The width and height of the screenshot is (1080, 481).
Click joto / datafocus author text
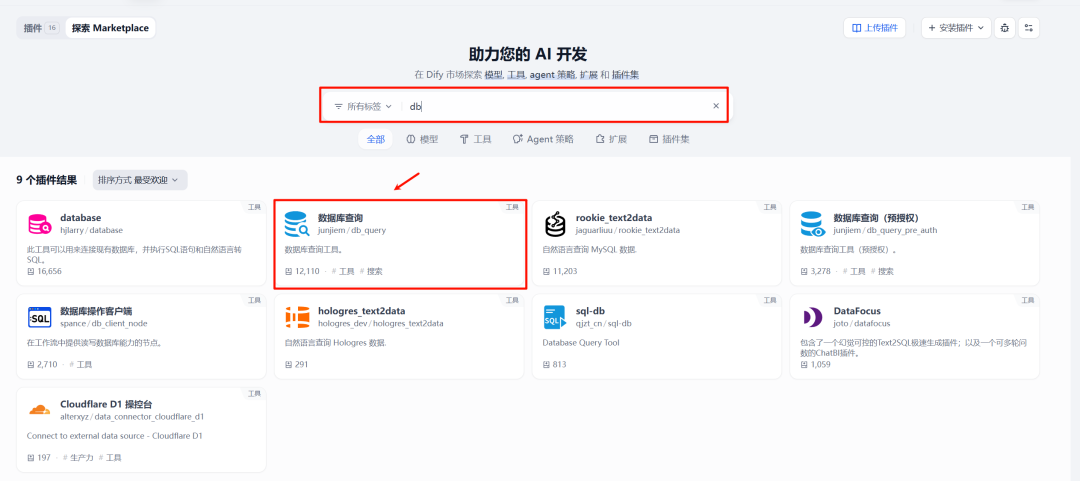pyautogui.click(x=862, y=323)
